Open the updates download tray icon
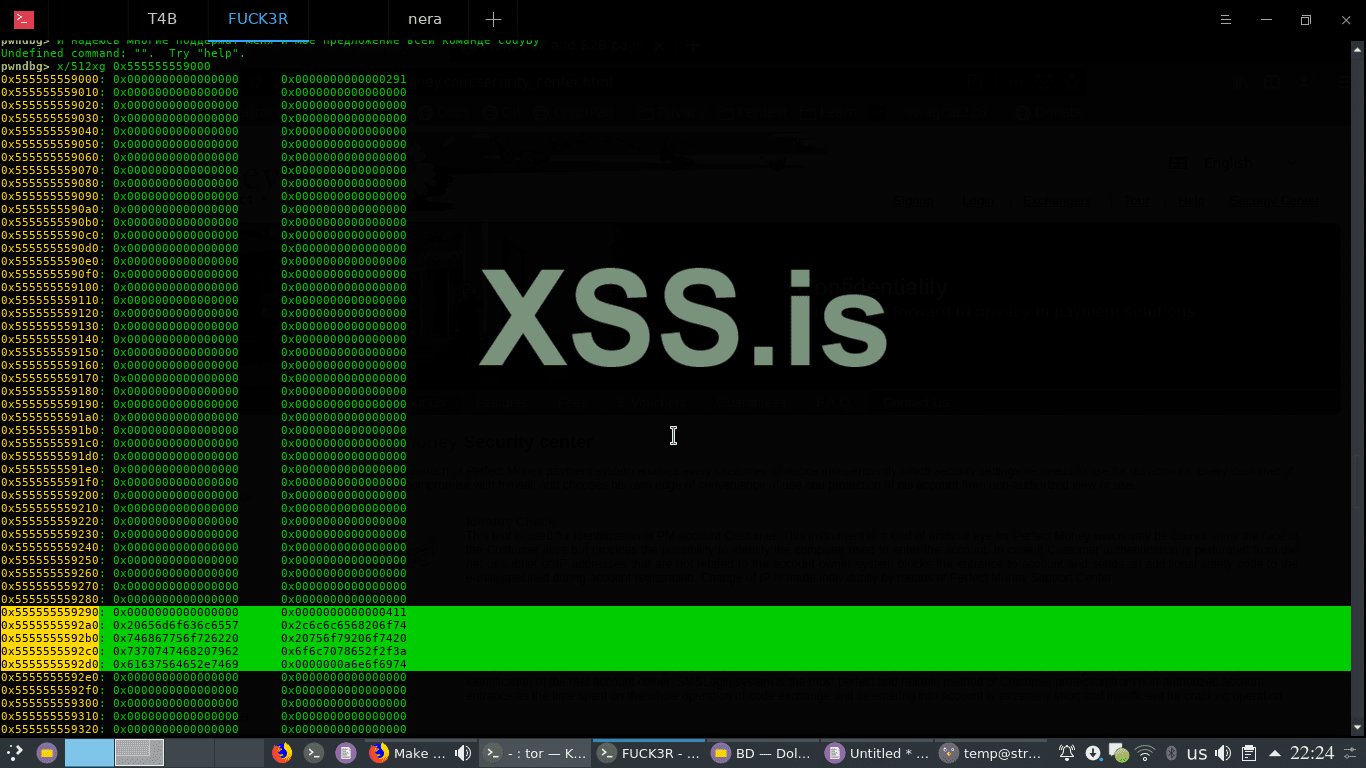The width and height of the screenshot is (1366, 768). (1093, 753)
